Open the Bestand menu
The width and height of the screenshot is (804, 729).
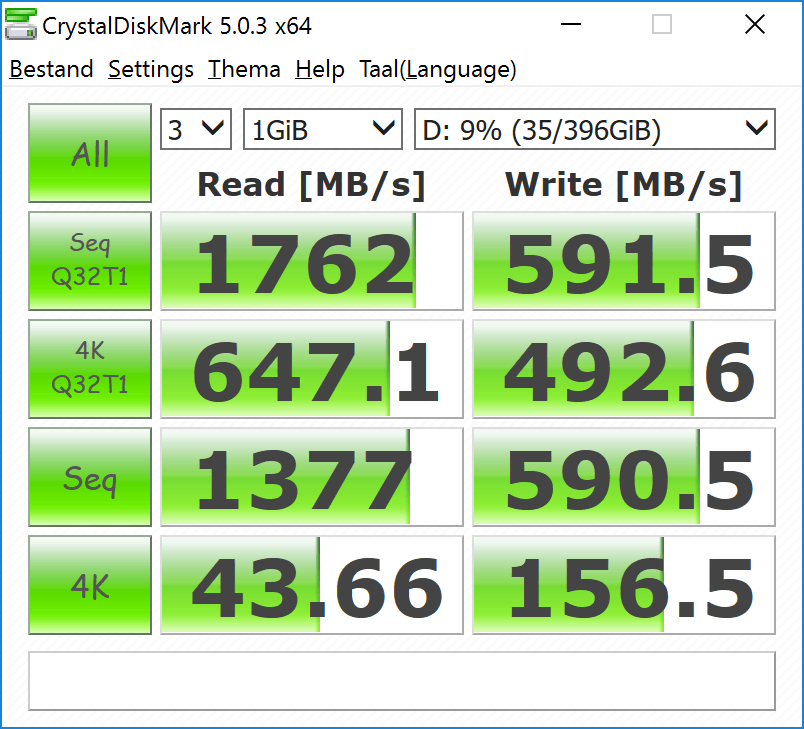51,69
